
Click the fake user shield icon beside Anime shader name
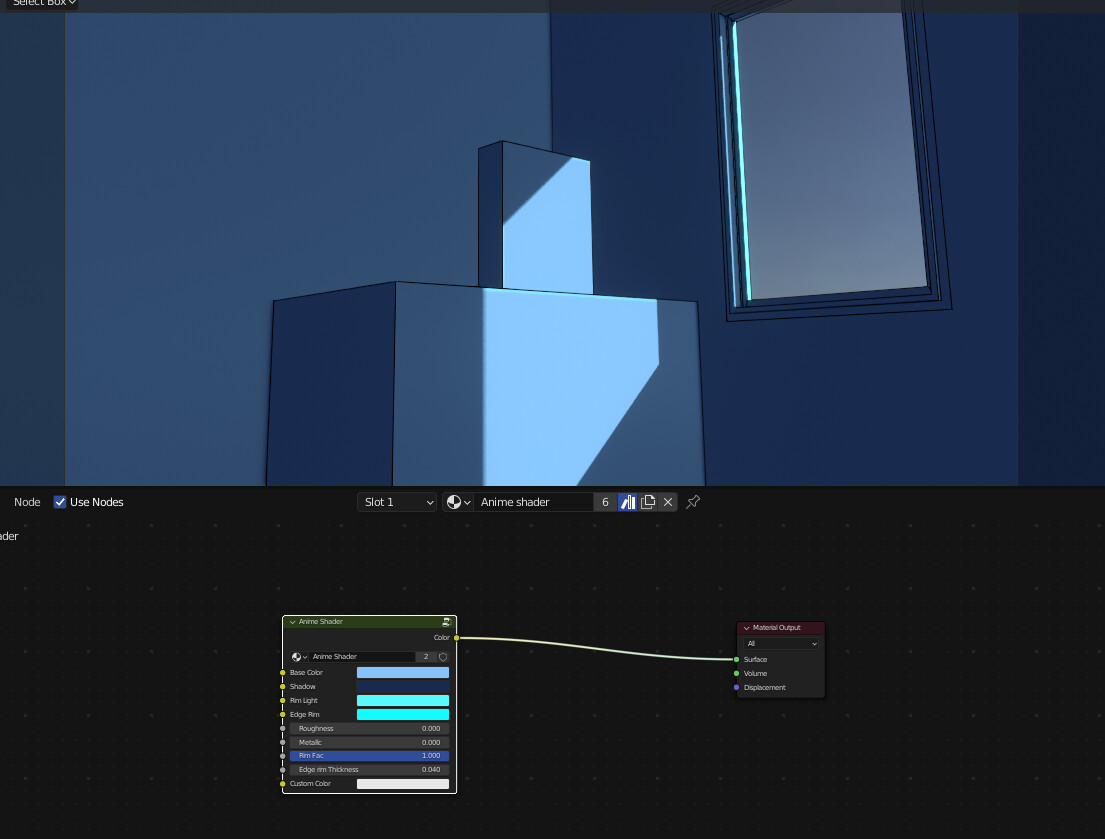(x=627, y=501)
